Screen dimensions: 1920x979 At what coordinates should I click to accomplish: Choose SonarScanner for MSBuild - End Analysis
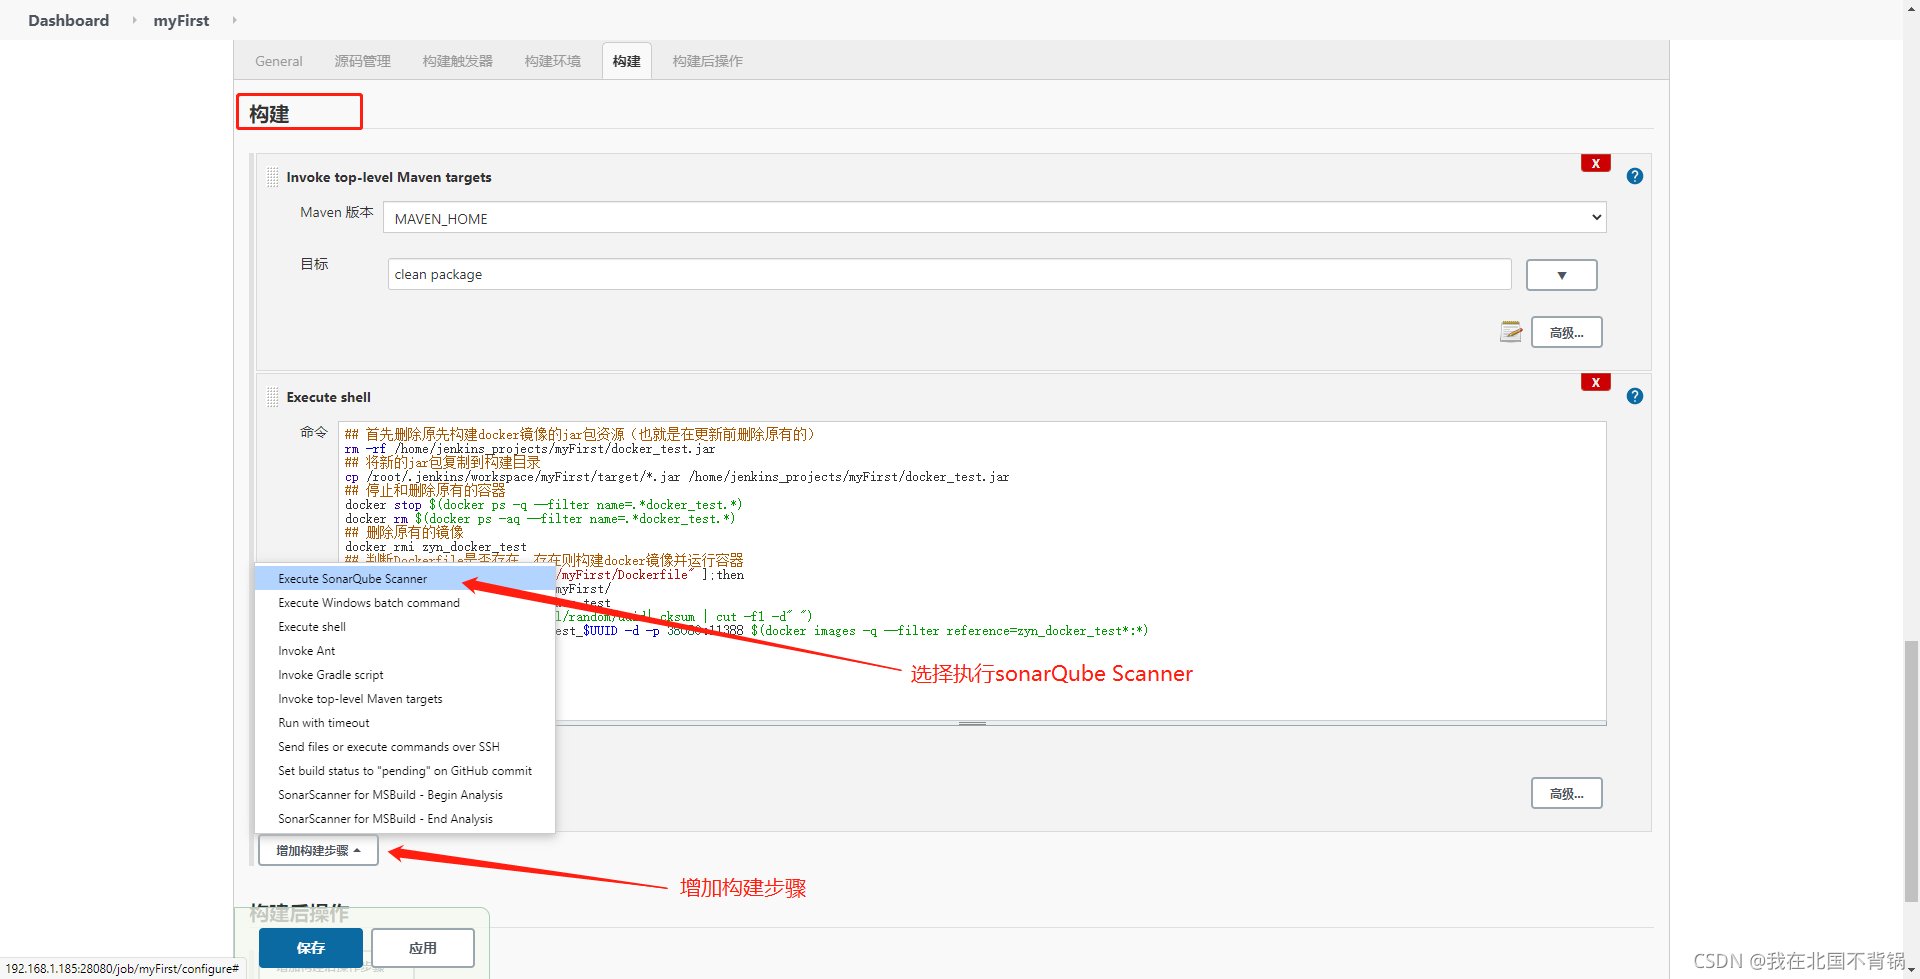pos(405,819)
